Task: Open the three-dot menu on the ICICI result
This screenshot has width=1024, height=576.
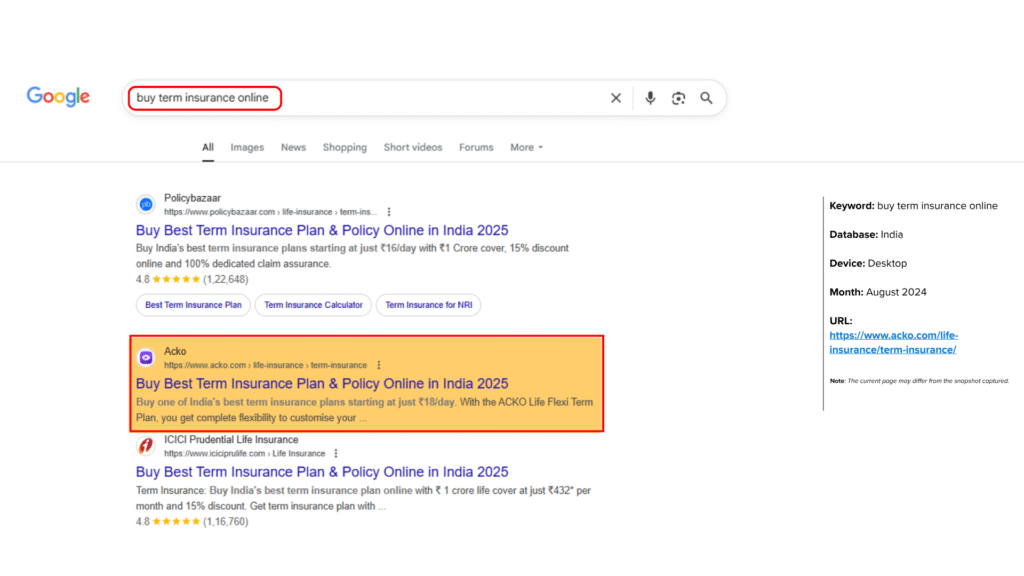Action: (x=335, y=453)
